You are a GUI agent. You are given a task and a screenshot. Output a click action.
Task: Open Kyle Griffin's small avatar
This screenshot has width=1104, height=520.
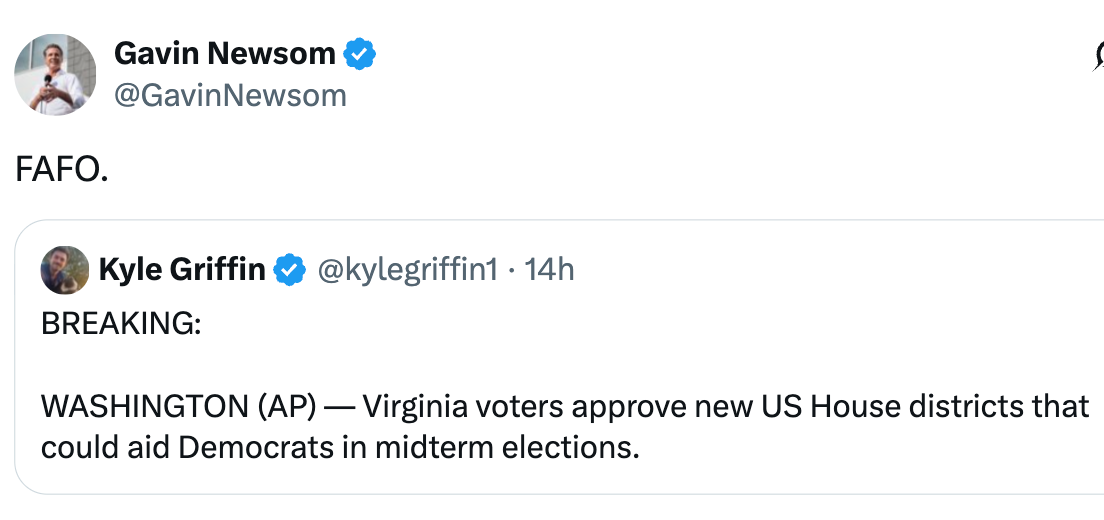click(64, 269)
